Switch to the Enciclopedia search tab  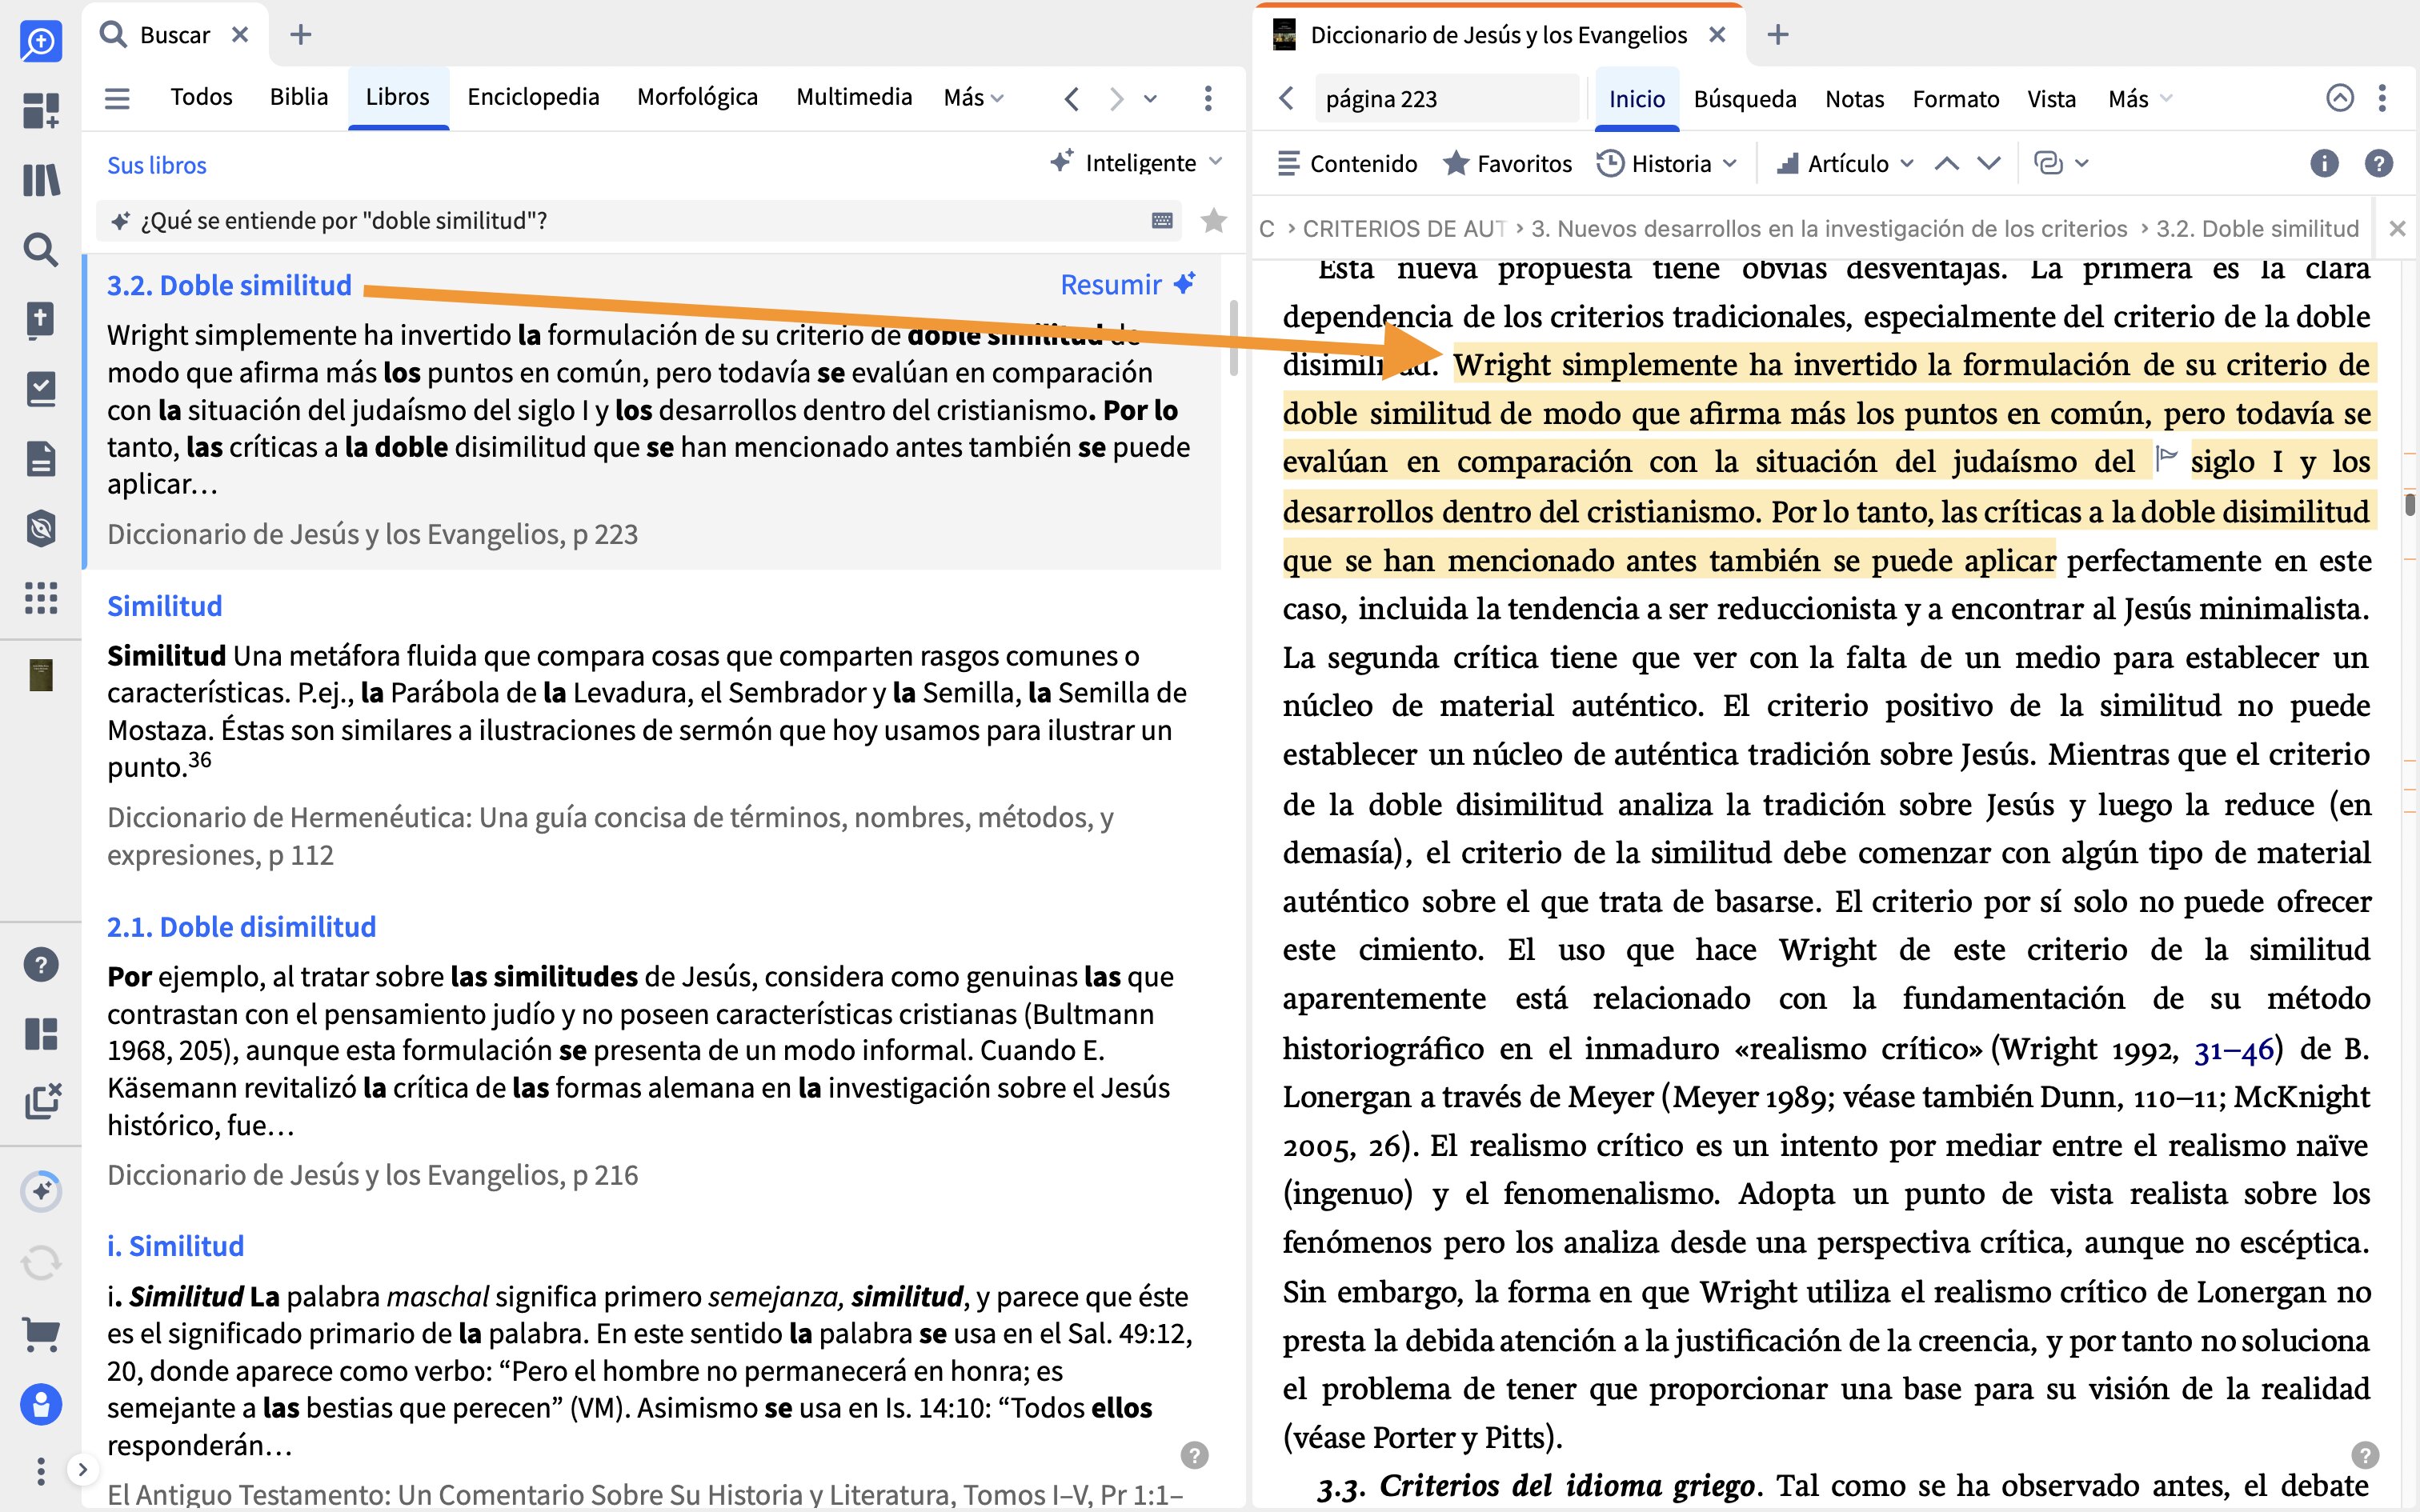pos(533,97)
